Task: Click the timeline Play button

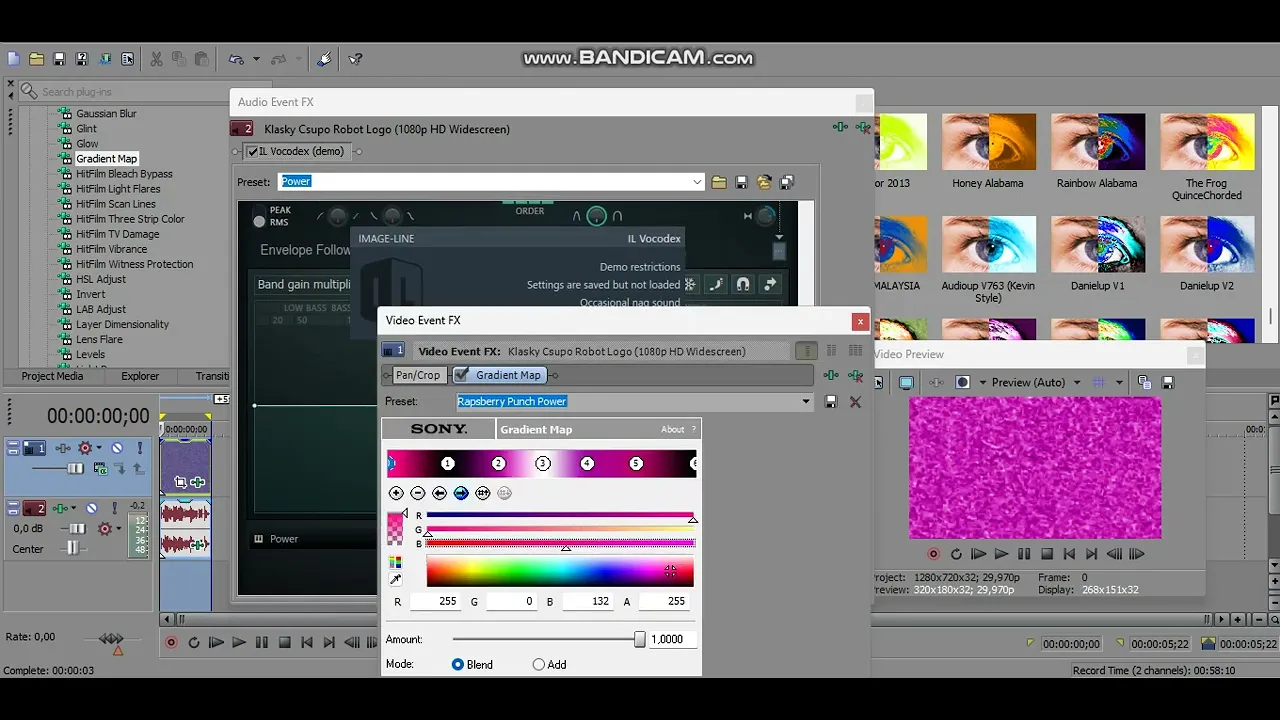Action: pos(239,642)
